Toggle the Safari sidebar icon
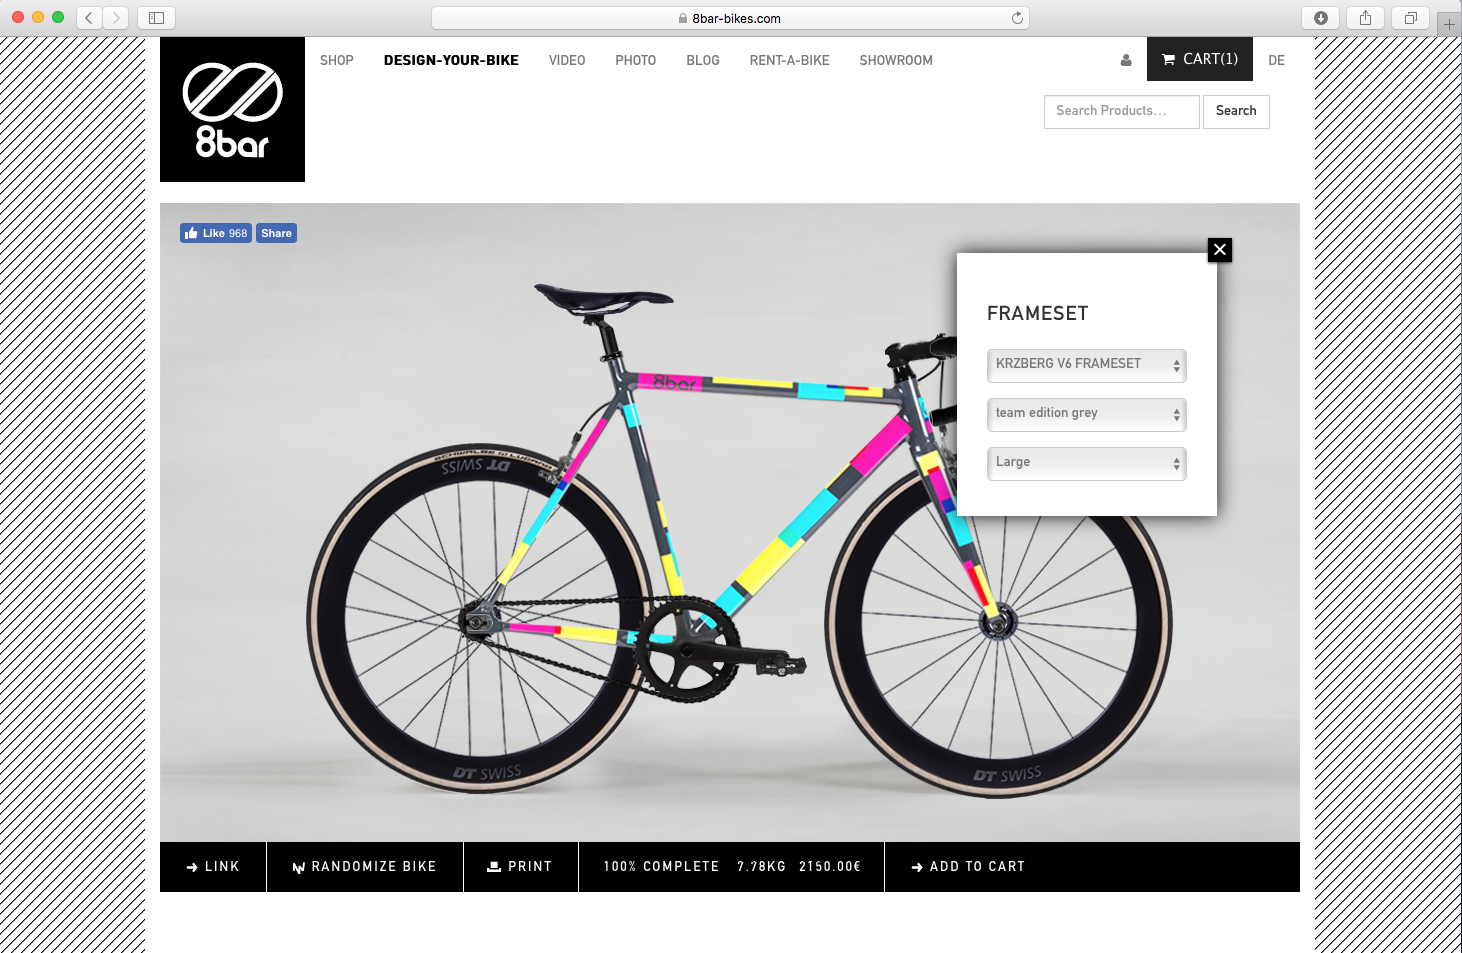 click(156, 18)
